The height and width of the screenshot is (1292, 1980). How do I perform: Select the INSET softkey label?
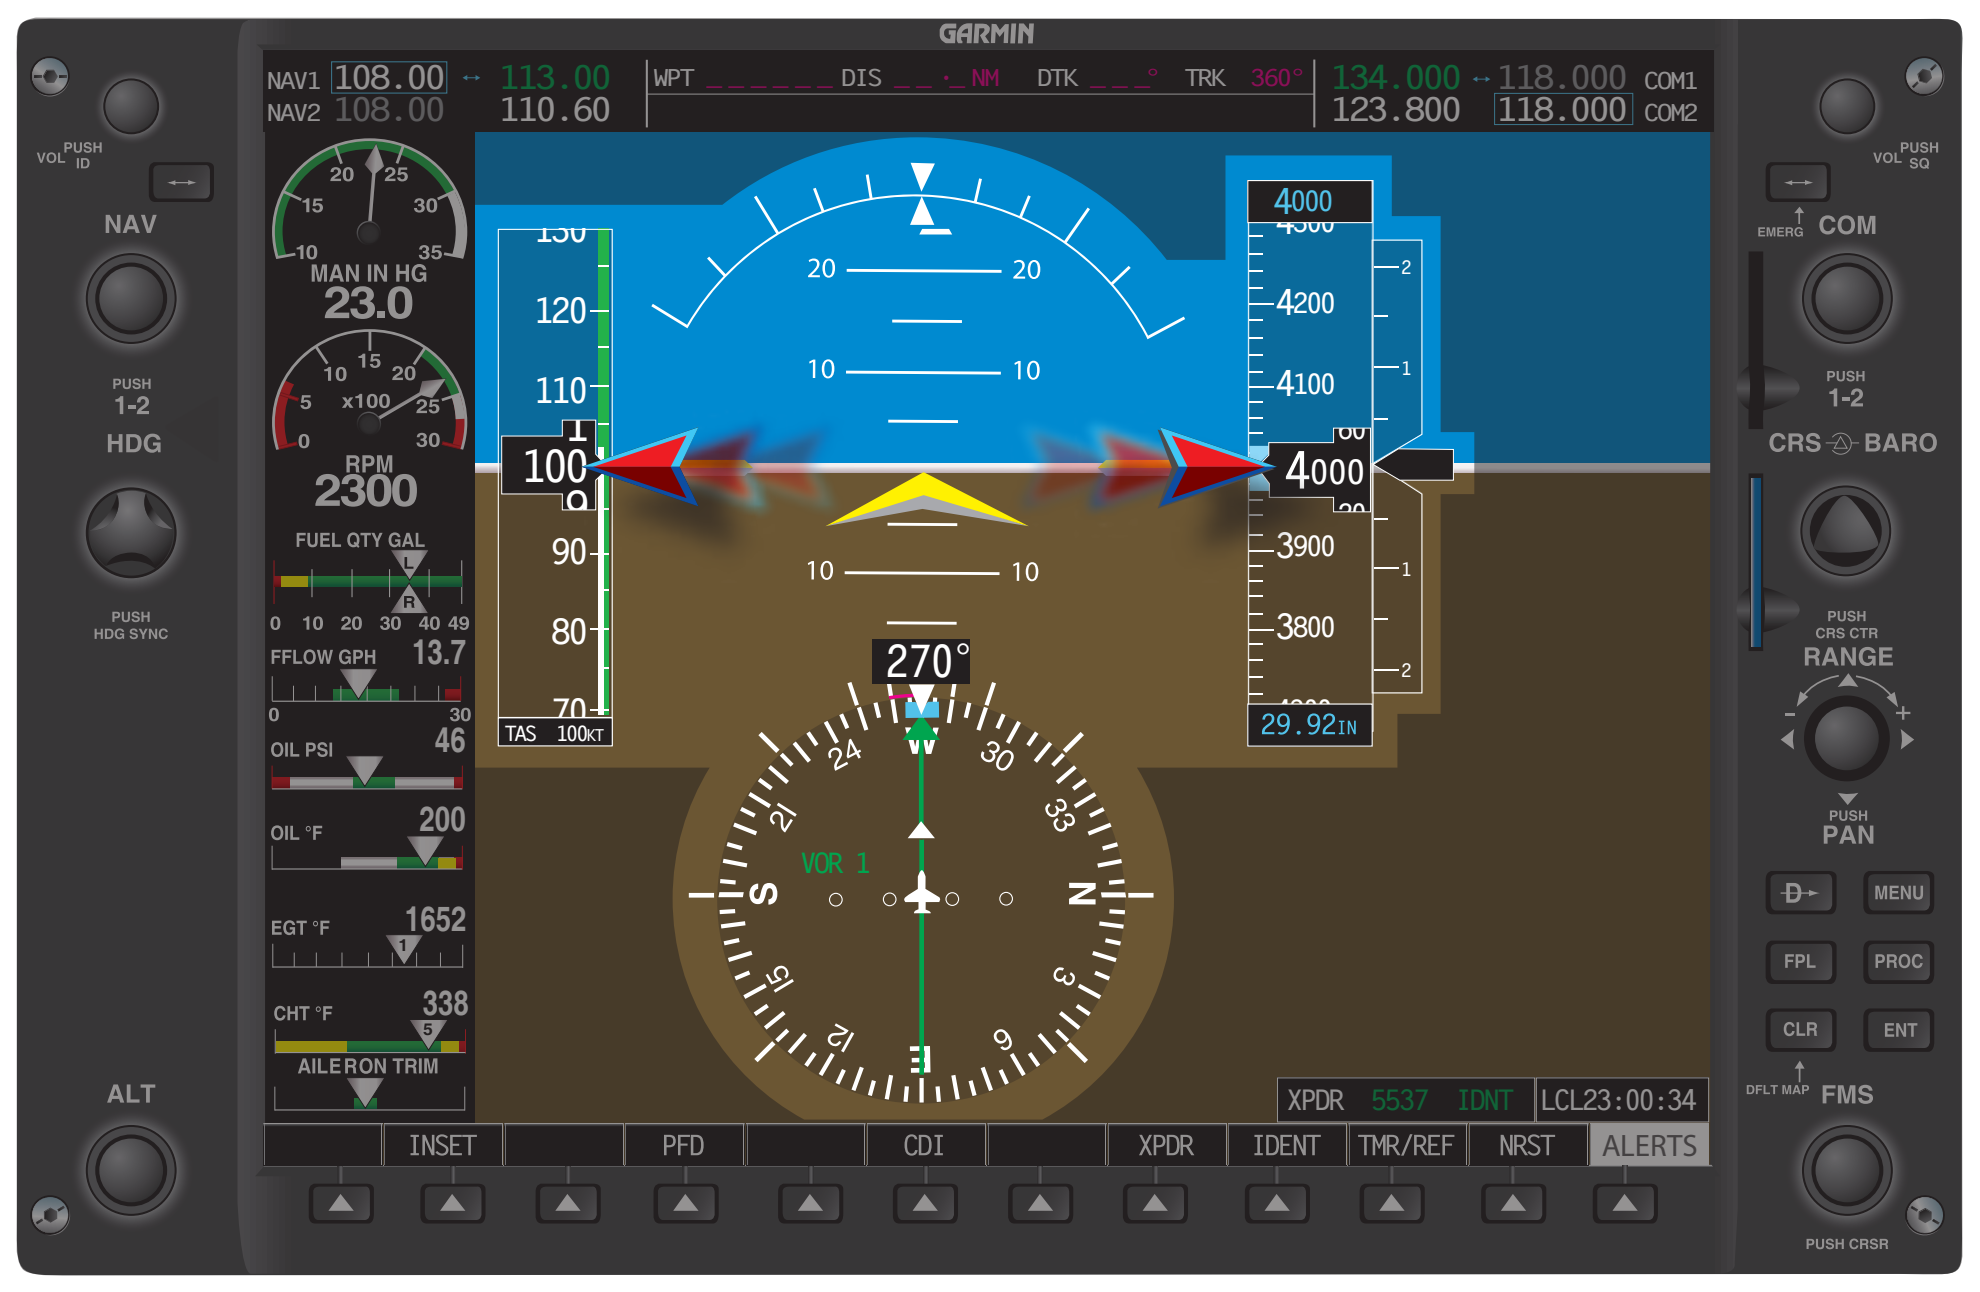click(442, 1145)
